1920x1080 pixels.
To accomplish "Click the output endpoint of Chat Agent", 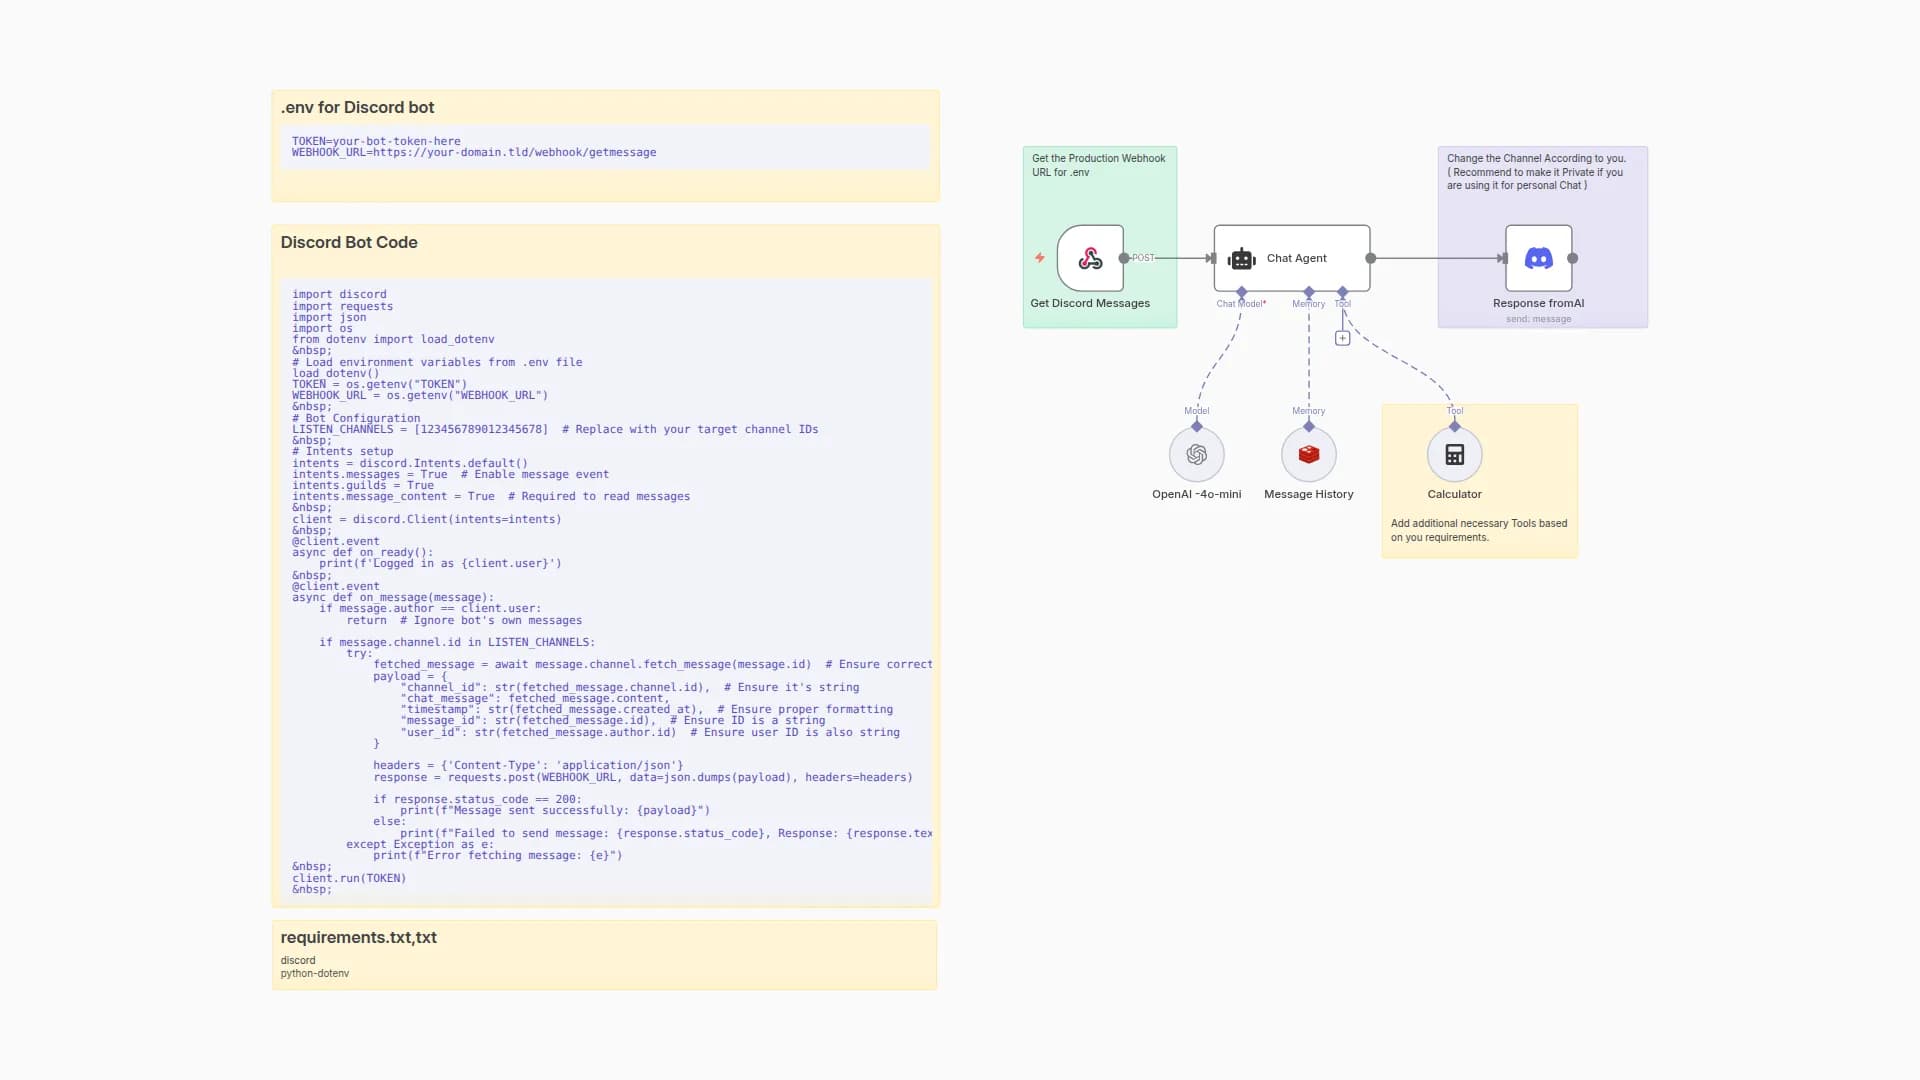I will (1371, 257).
